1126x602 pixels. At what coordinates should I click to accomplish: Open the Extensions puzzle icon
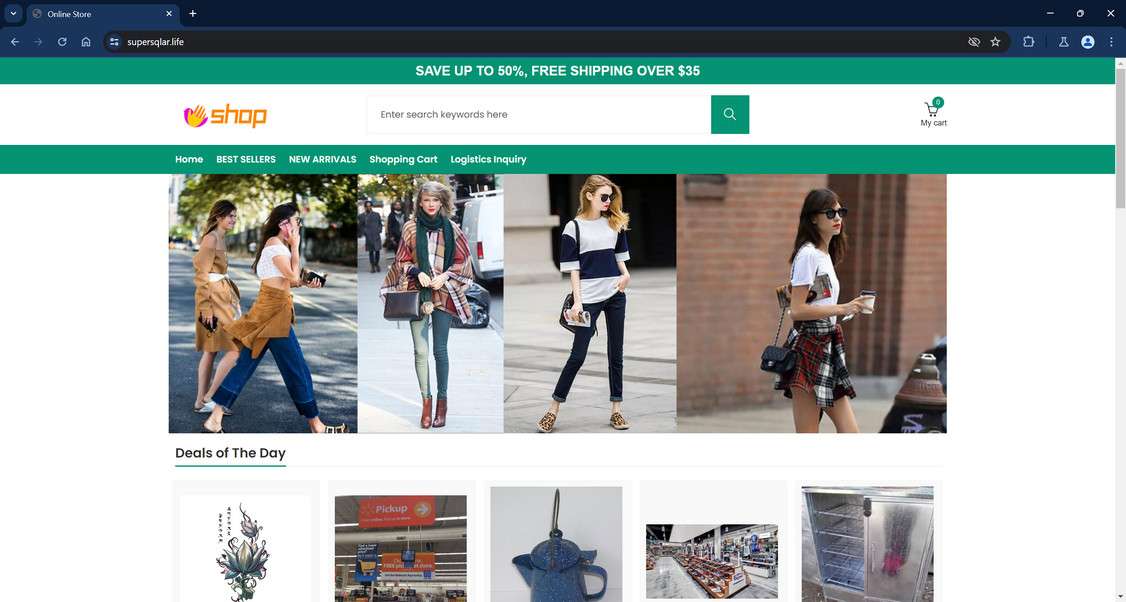point(1028,42)
